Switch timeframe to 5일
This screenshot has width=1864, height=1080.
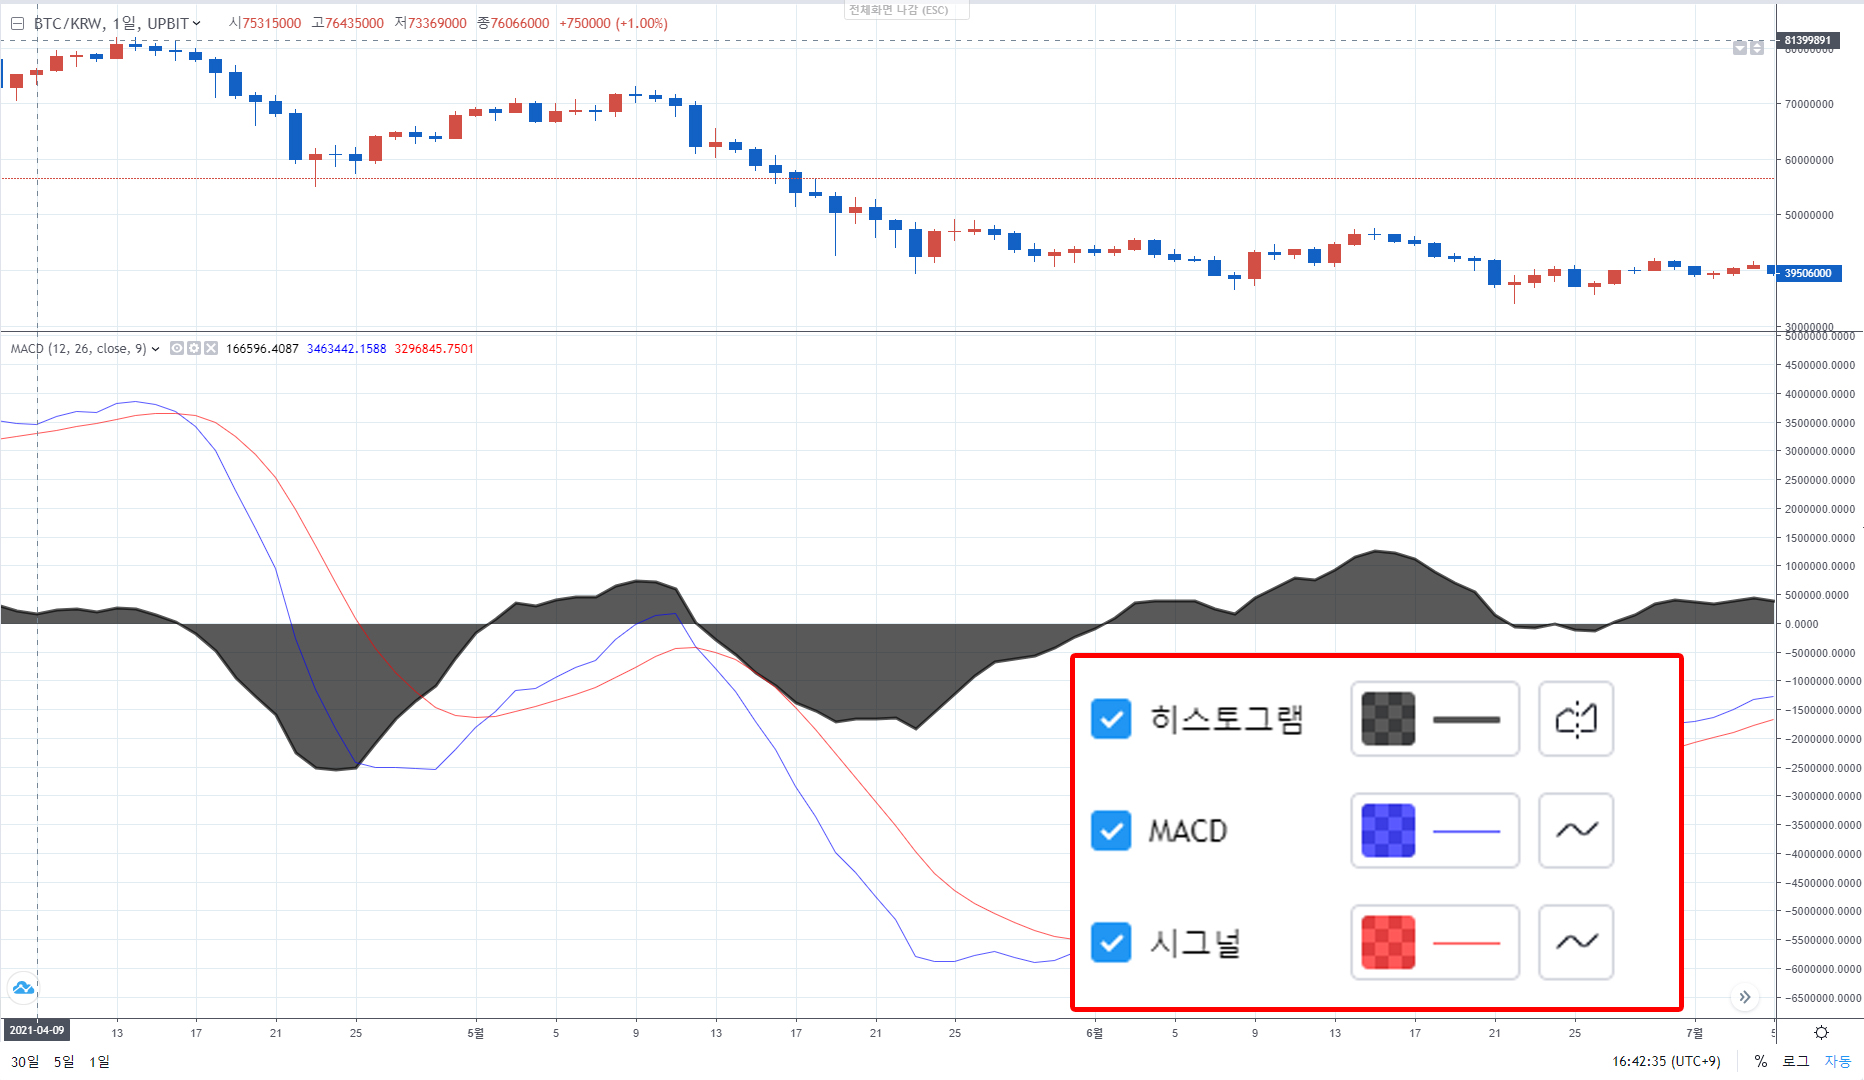pos(64,1062)
